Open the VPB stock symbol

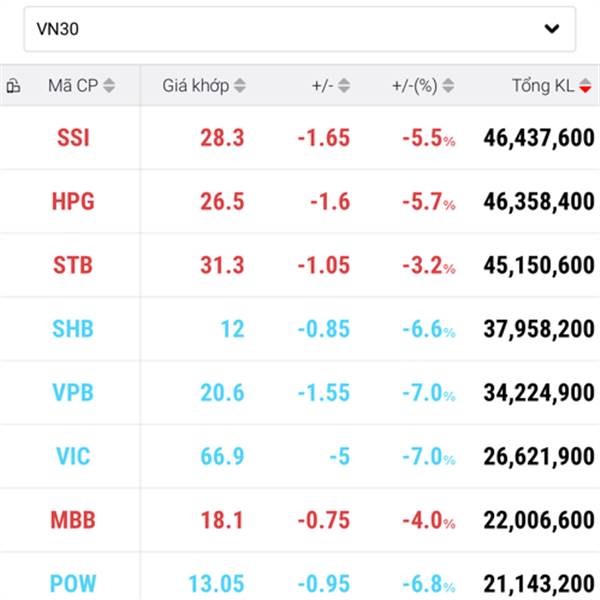tap(73, 393)
